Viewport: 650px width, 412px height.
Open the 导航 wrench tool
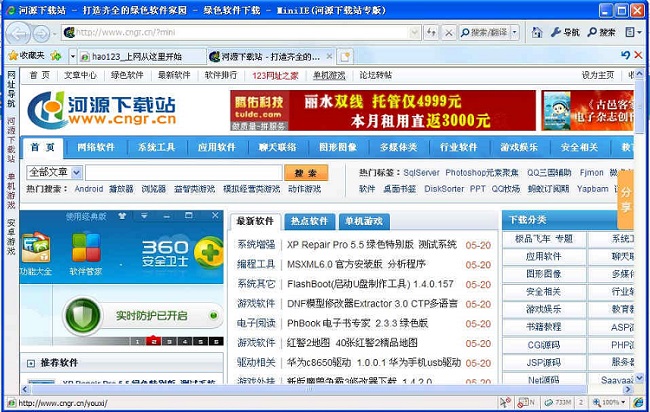click(565, 32)
